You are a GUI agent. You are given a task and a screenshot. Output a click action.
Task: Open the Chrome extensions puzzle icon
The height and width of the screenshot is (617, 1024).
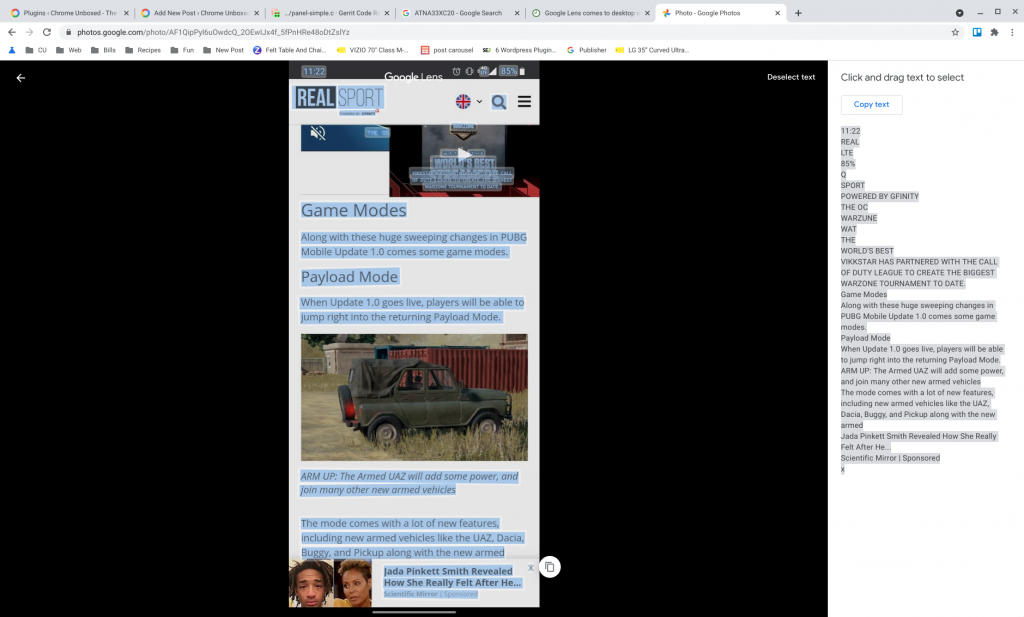994,32
